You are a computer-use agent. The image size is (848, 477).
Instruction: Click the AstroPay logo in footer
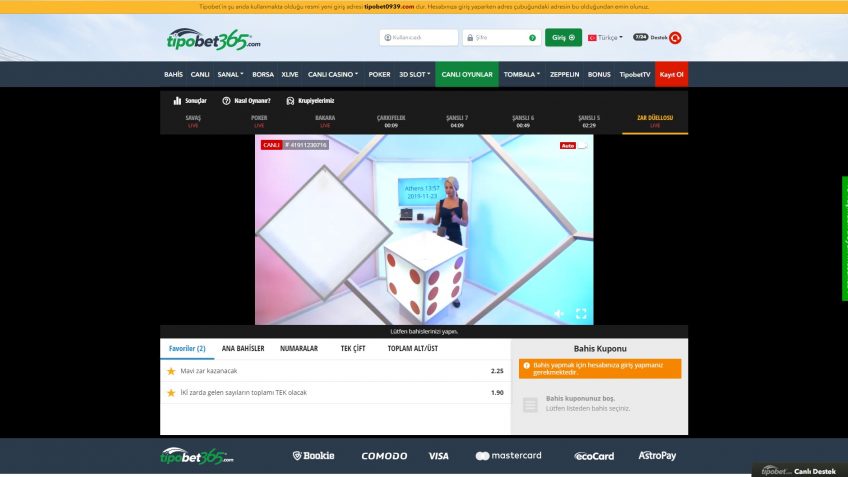click(x=657, y=456)
